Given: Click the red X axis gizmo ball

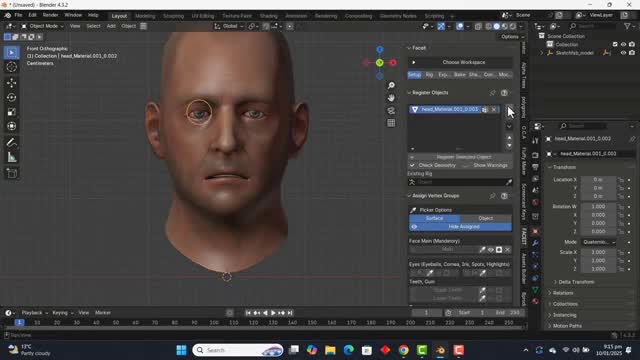Looking at the screenshot, I should (393, 63).
